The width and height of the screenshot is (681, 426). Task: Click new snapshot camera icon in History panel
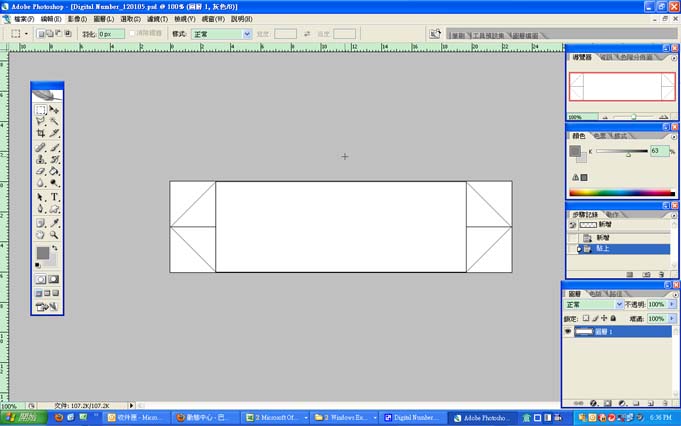(647, 274)
